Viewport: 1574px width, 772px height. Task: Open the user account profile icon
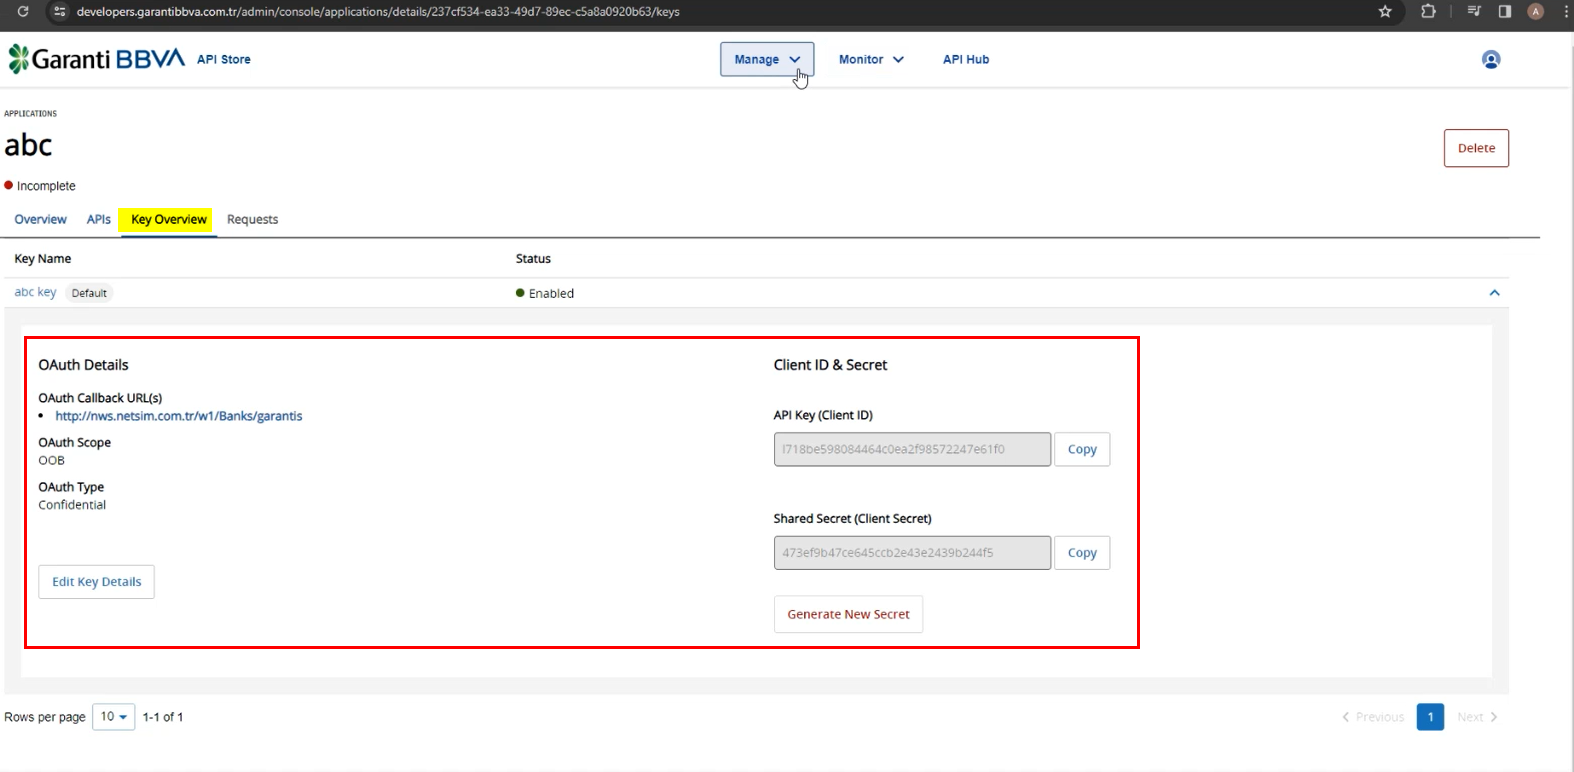coord(1490,60)
